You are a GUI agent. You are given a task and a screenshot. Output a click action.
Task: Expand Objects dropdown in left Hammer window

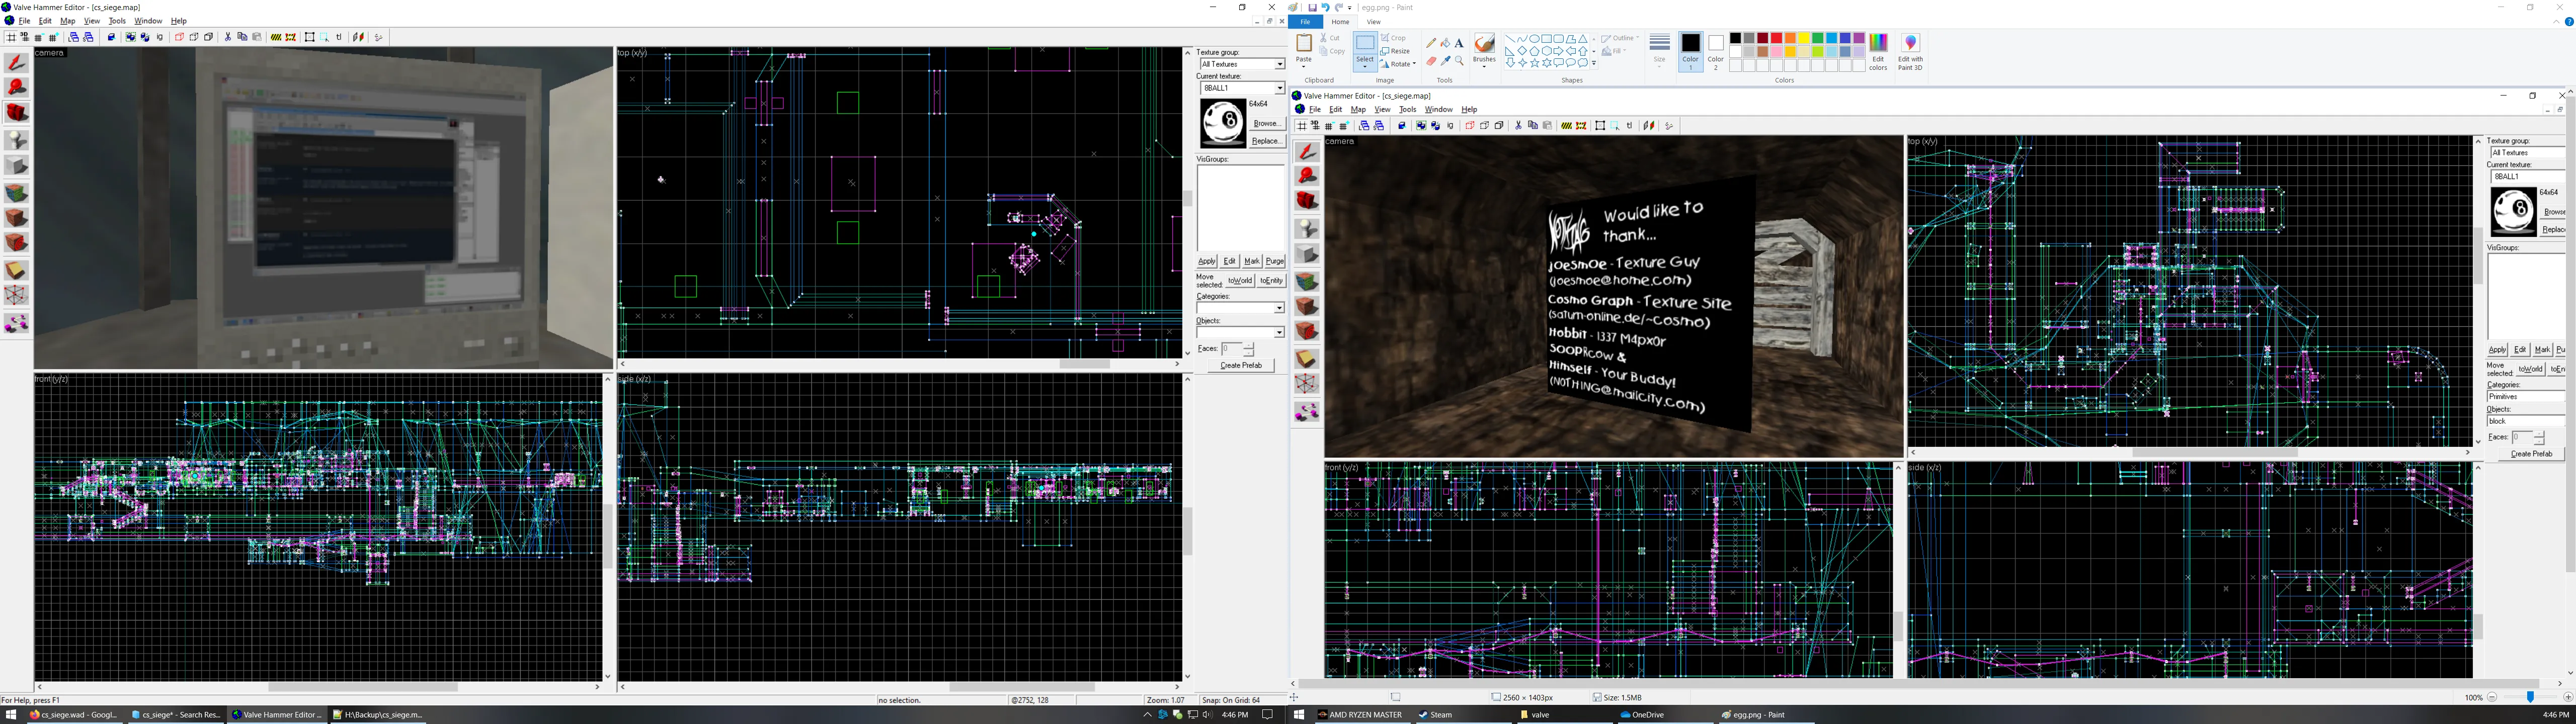pyautogui.click(x=1279, y=332)
